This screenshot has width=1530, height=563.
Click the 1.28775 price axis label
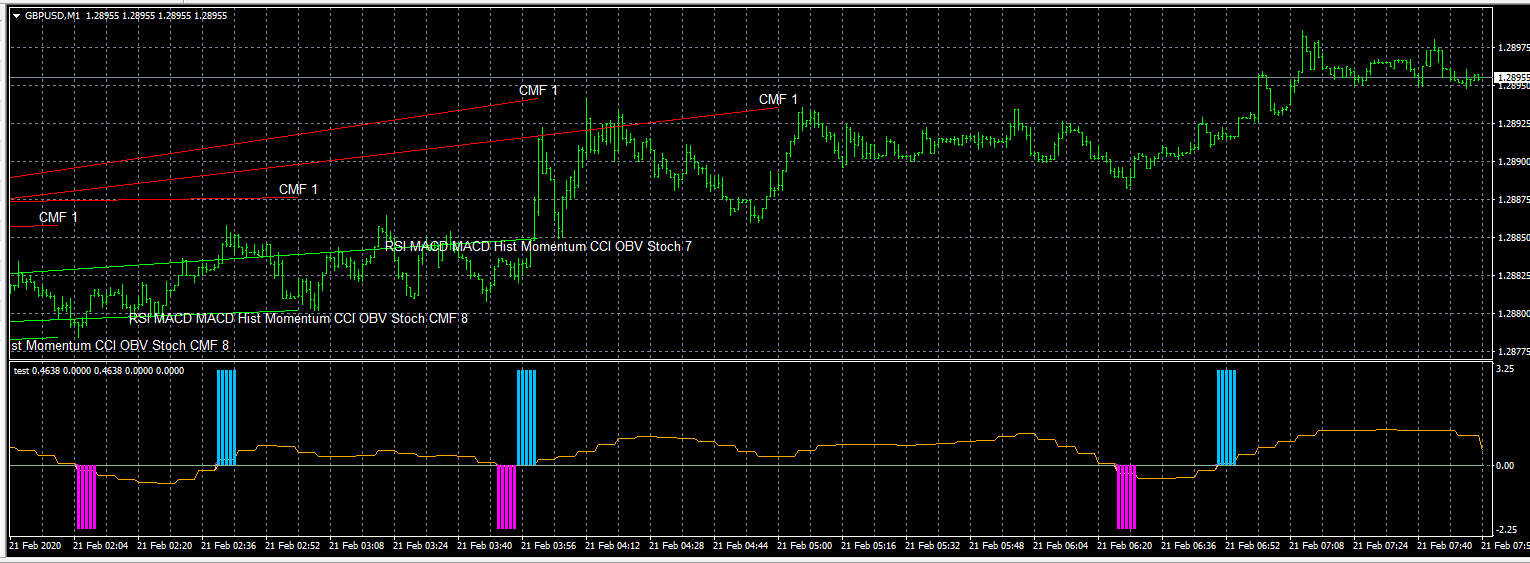click(x=1514, y=352)
